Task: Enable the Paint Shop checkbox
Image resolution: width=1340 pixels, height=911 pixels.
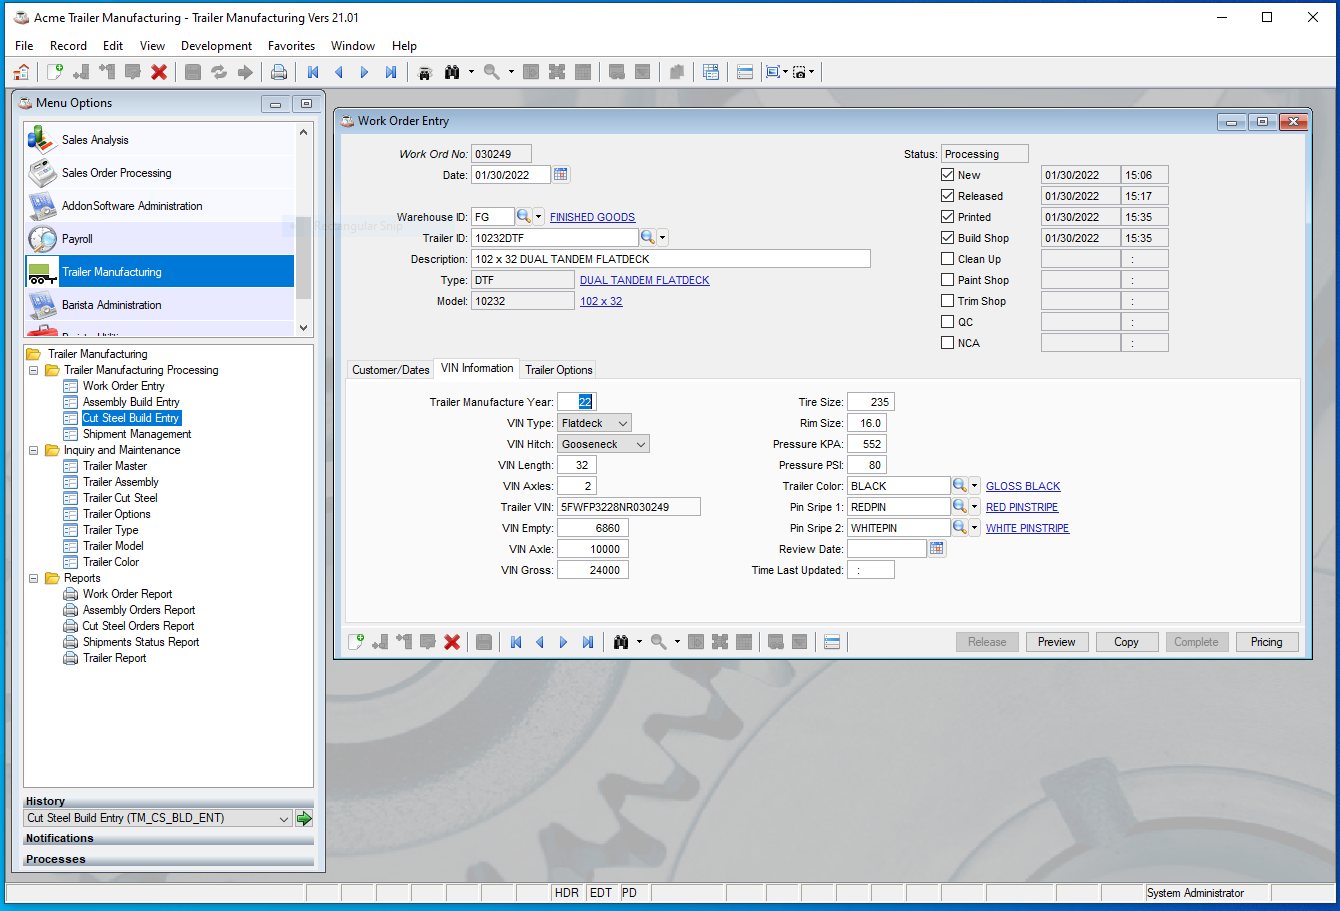Action: click(947, 280)
